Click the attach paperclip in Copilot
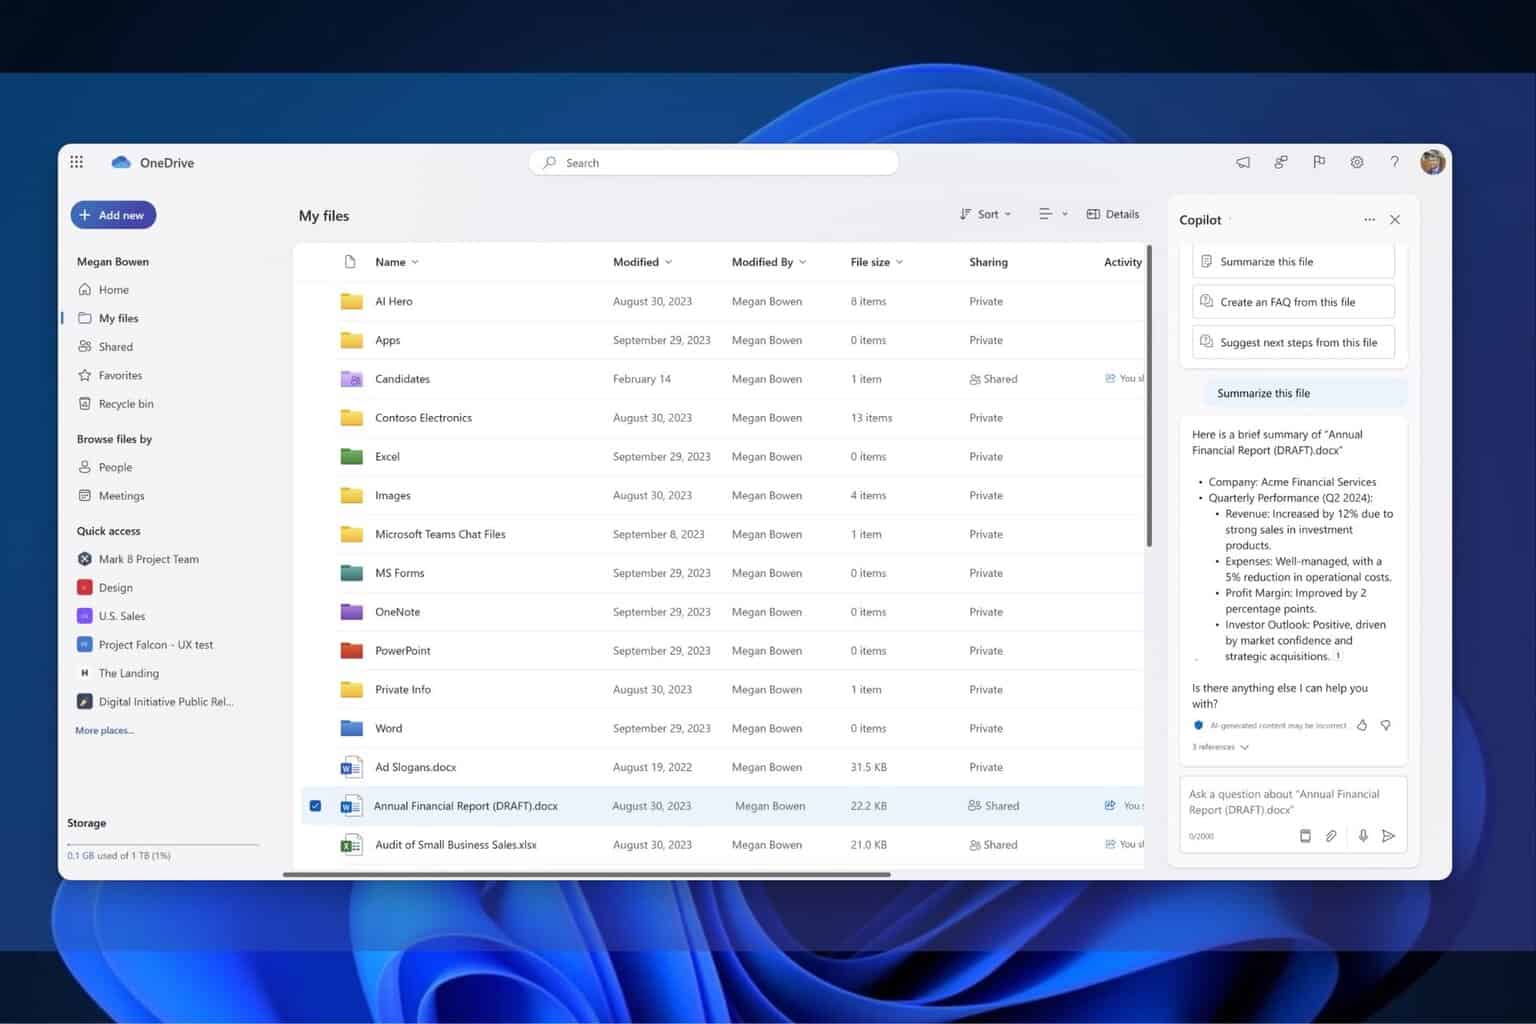Image resolution: width=1536 pixels, height=1024 pixels. click(x=1331, y=836)
